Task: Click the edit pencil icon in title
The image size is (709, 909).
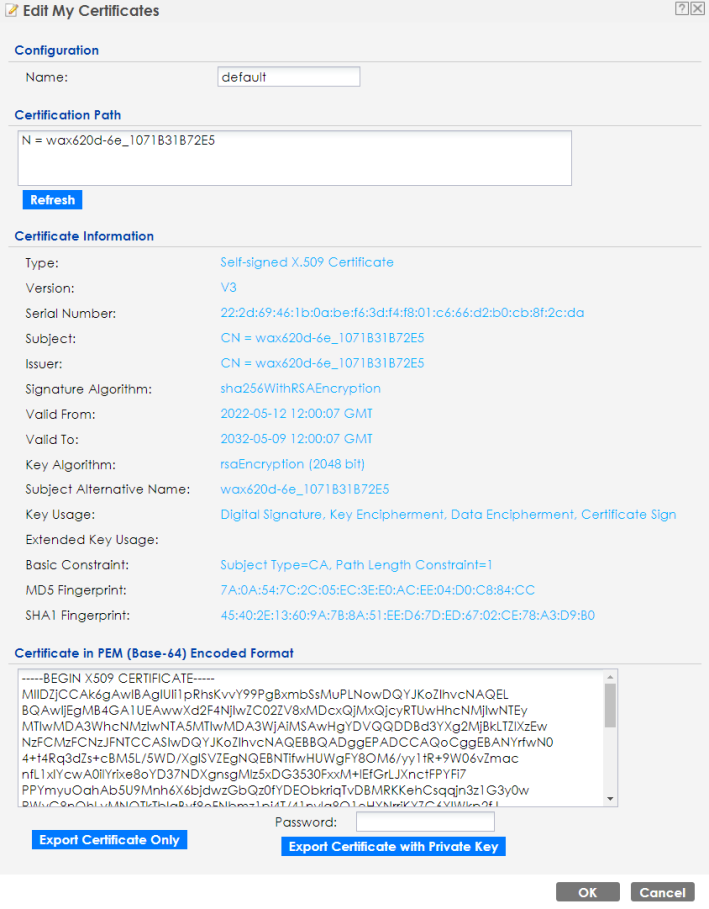Action: tap(10, 11)
